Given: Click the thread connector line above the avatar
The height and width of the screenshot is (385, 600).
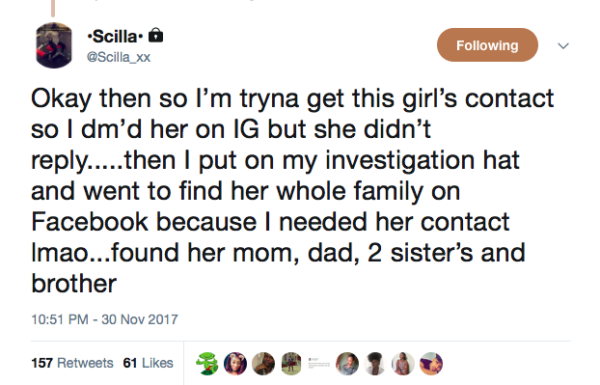Looking at the screenshot, I should coord(53,8).
